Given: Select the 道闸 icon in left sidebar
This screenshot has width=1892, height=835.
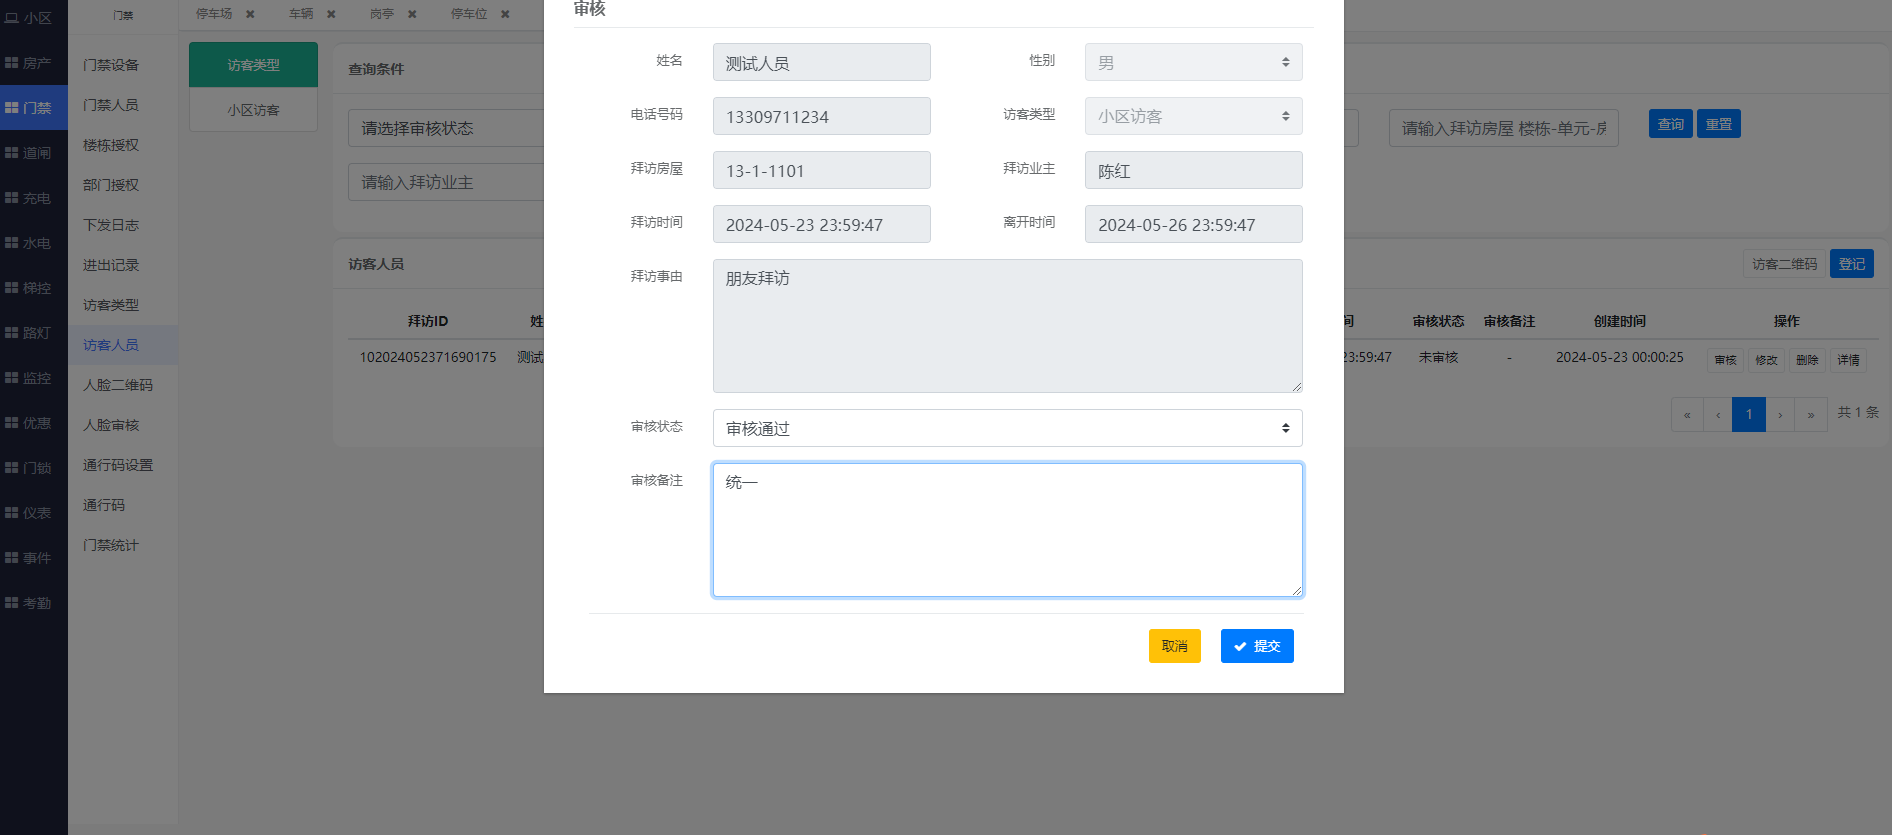Looking at the screenshot, I should 12,153.
